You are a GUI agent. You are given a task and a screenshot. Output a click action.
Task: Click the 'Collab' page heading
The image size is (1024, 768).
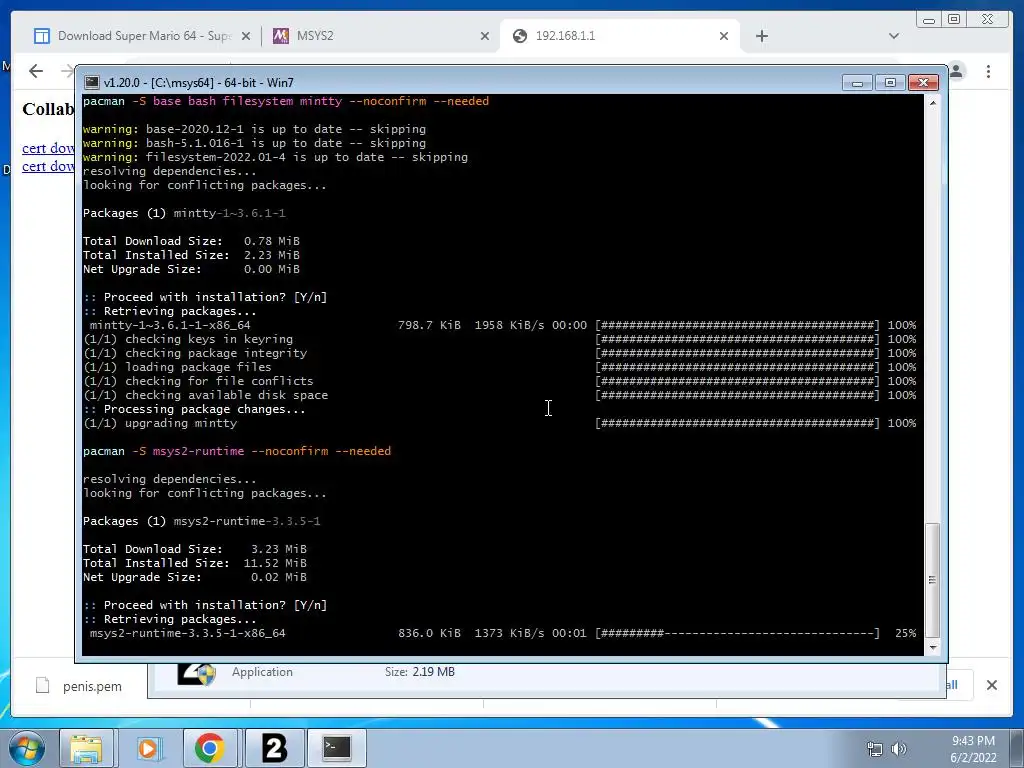point(48,109)
